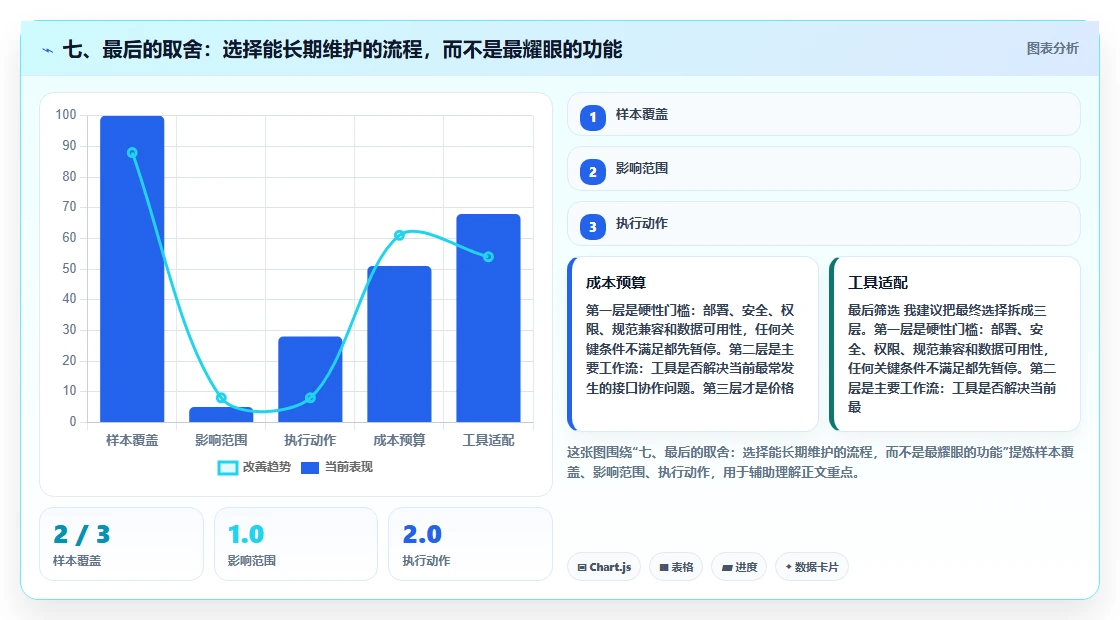Select the 工具适配 bar in the chart

[489, 318]
